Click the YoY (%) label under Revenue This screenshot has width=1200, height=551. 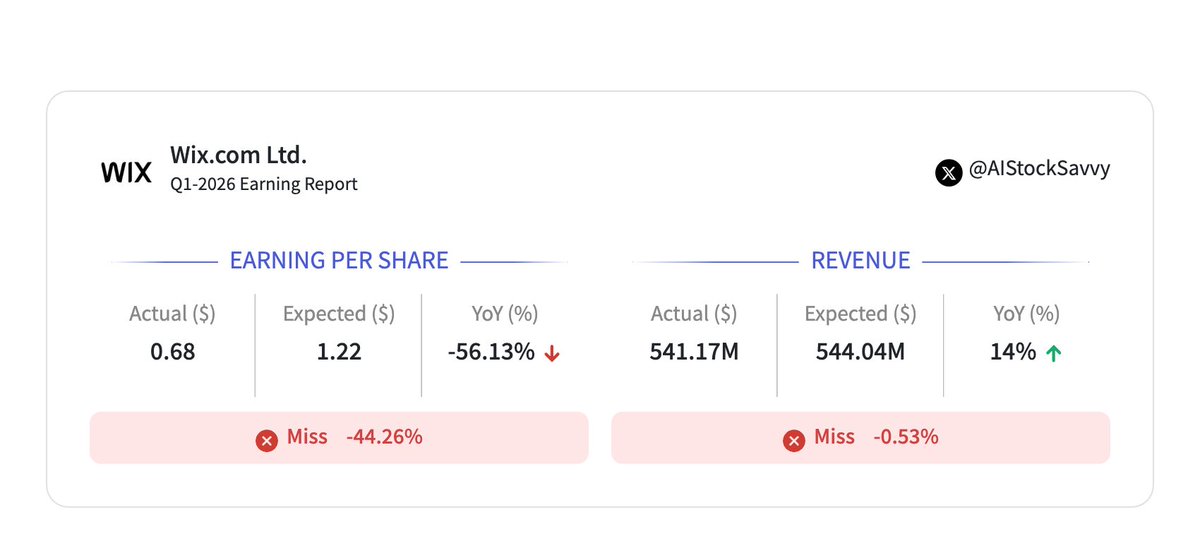point(1026,314)
